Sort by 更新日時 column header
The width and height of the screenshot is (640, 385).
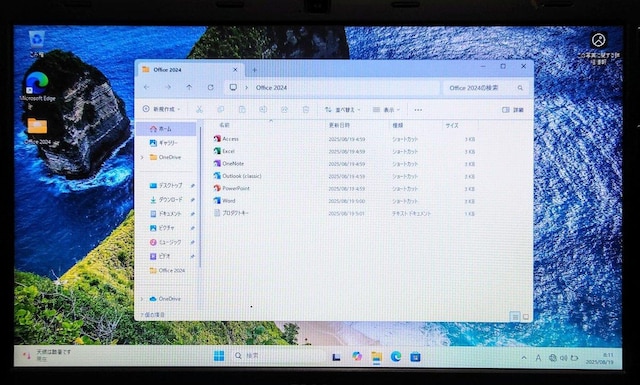(x=340, y=125)
